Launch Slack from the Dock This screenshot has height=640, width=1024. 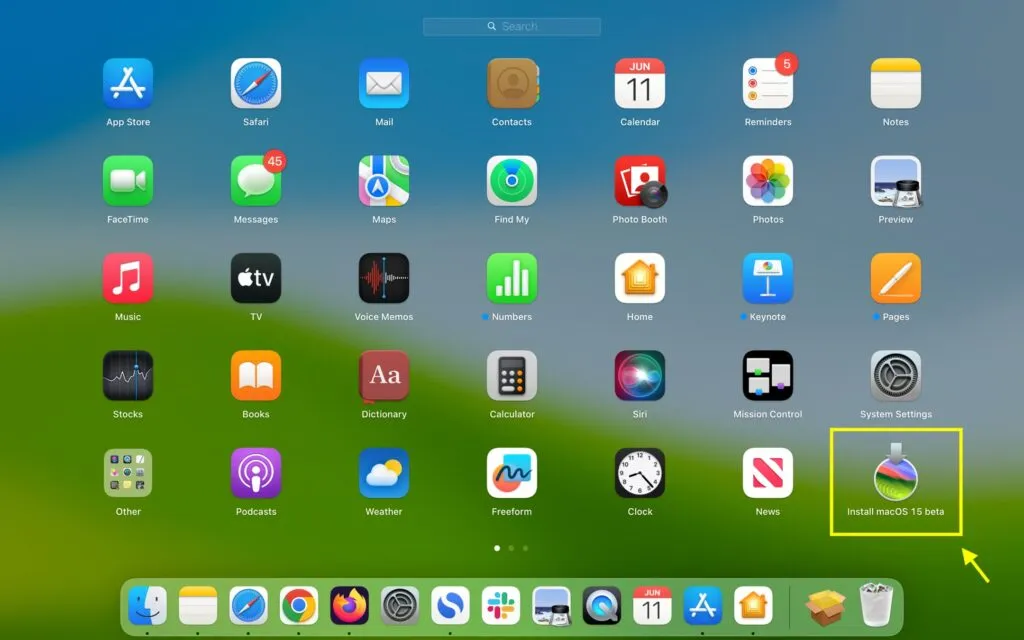point(501,605)
